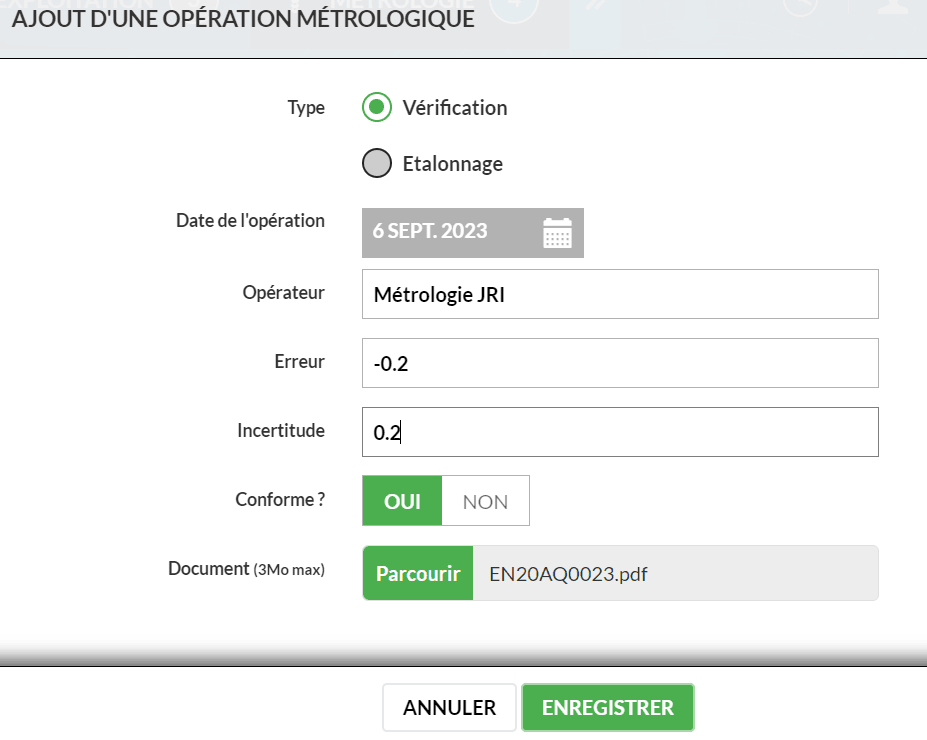Click the EN20AQ0023.pdf file name

568,574
